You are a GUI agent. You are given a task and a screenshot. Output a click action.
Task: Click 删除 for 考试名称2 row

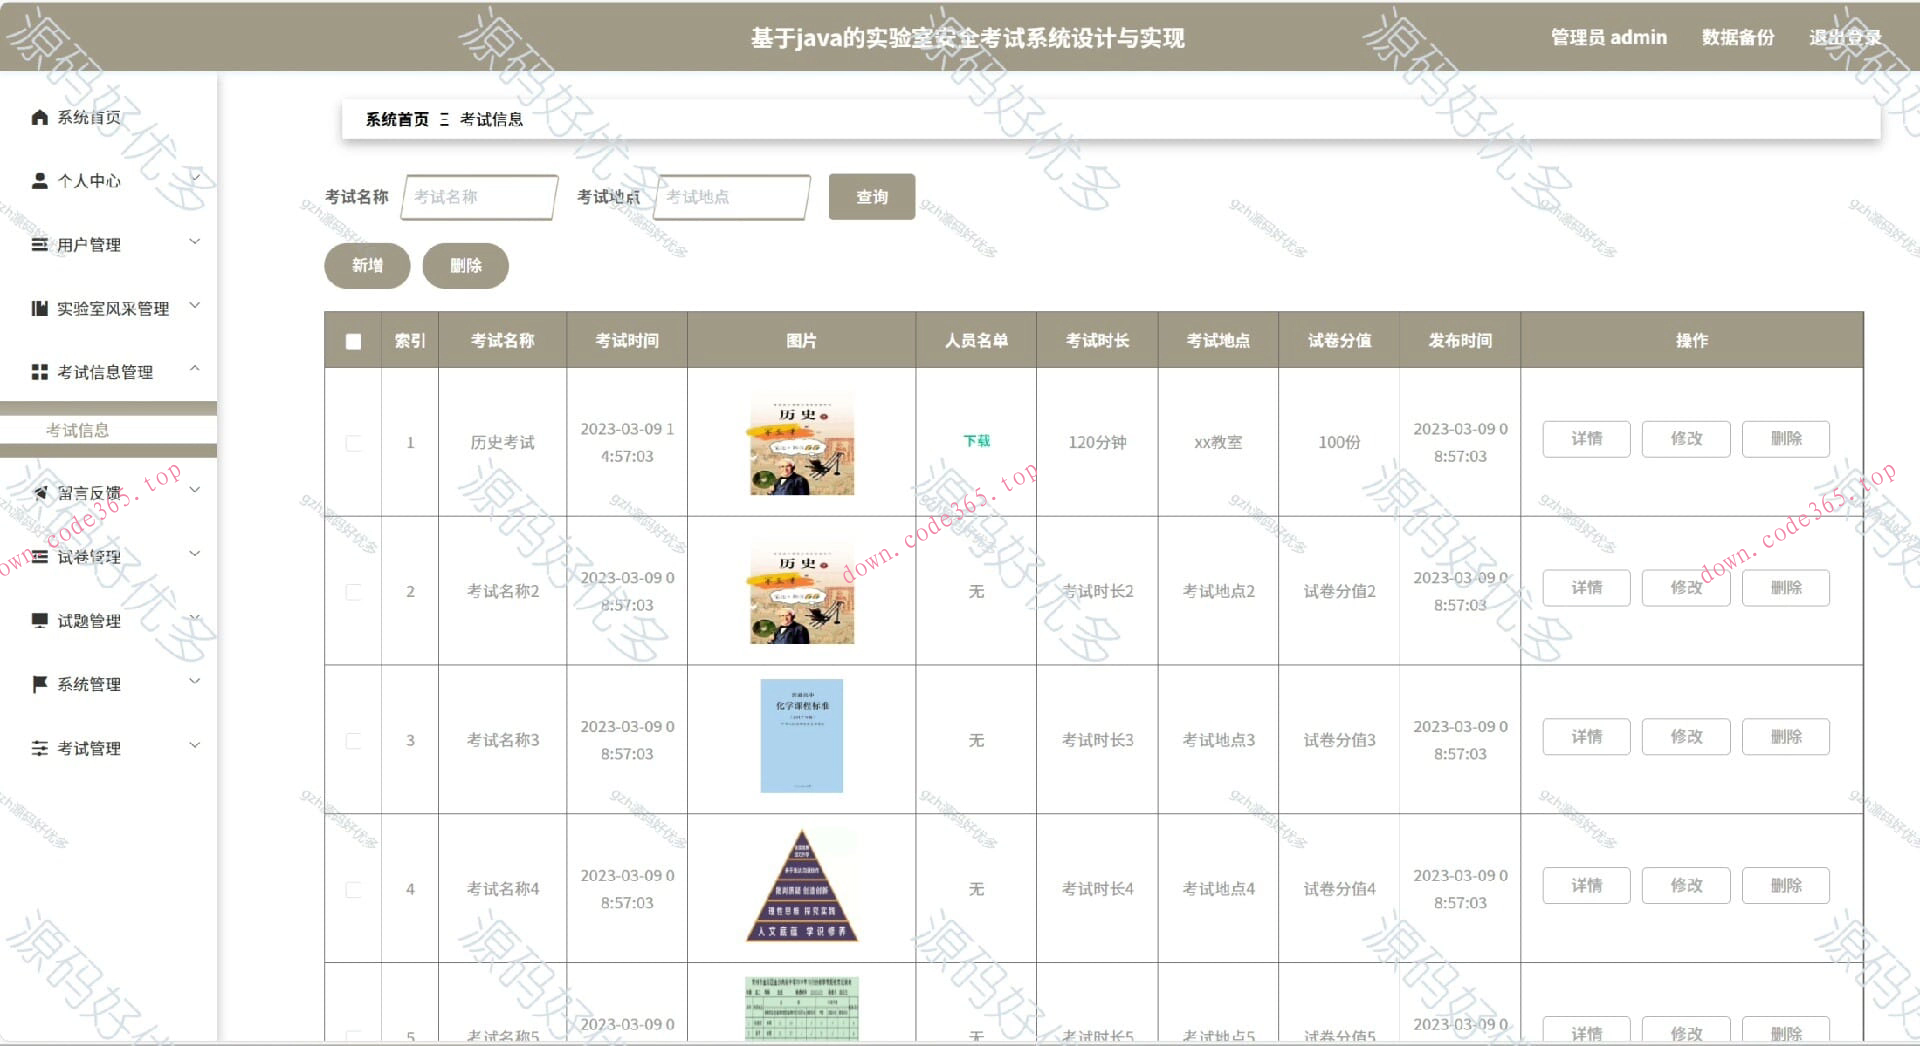click(1786, 588)
